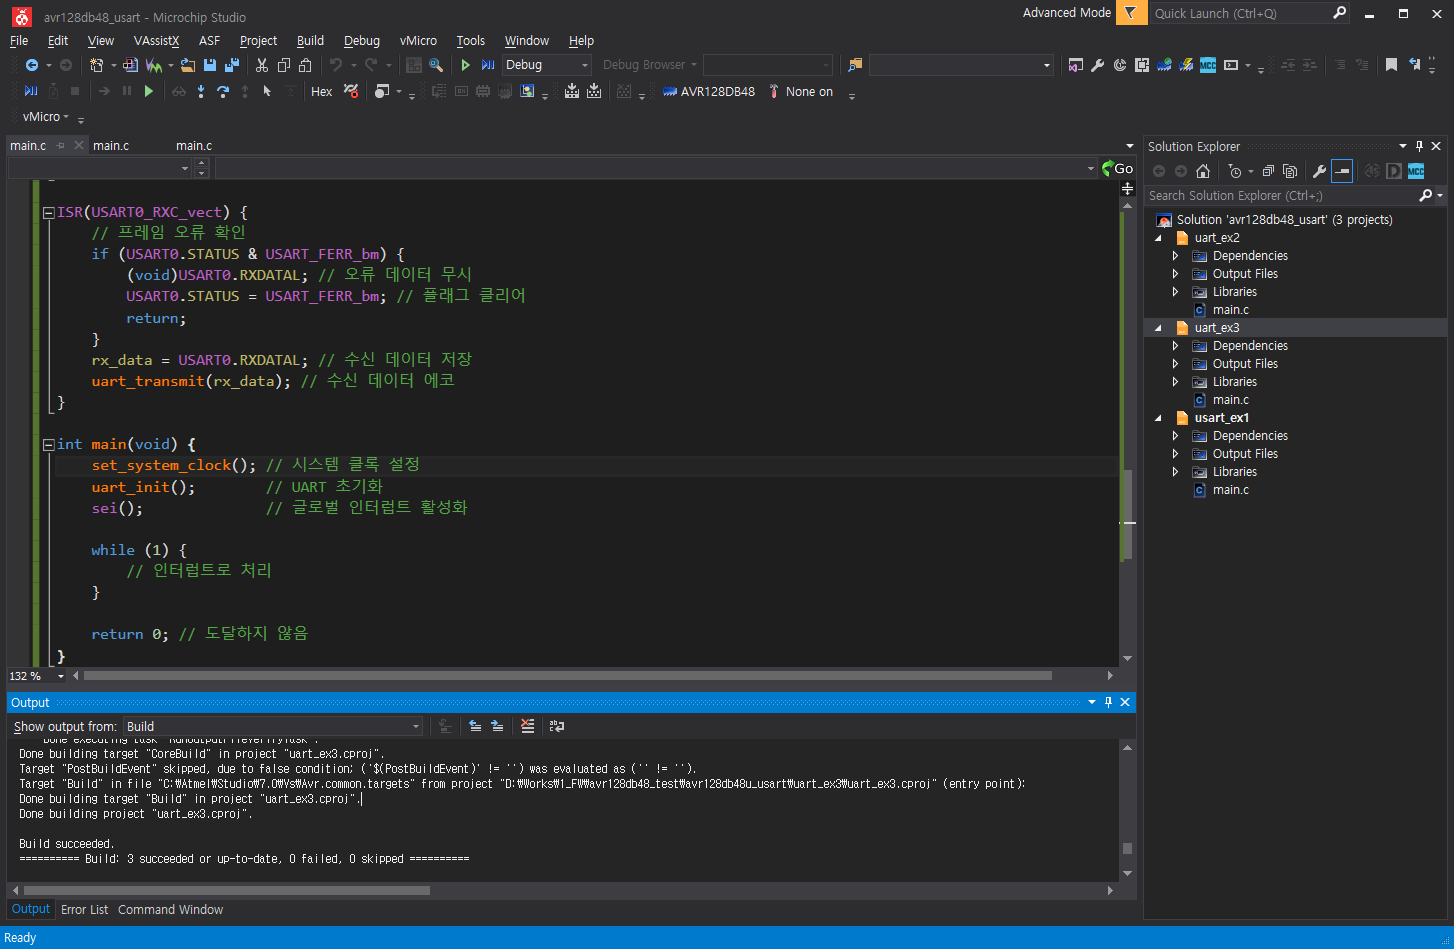Screen dimensions: 1454x949
Task: Click Solution Explorer Properties wrench icon
Action: click(x=1319, y=171)
